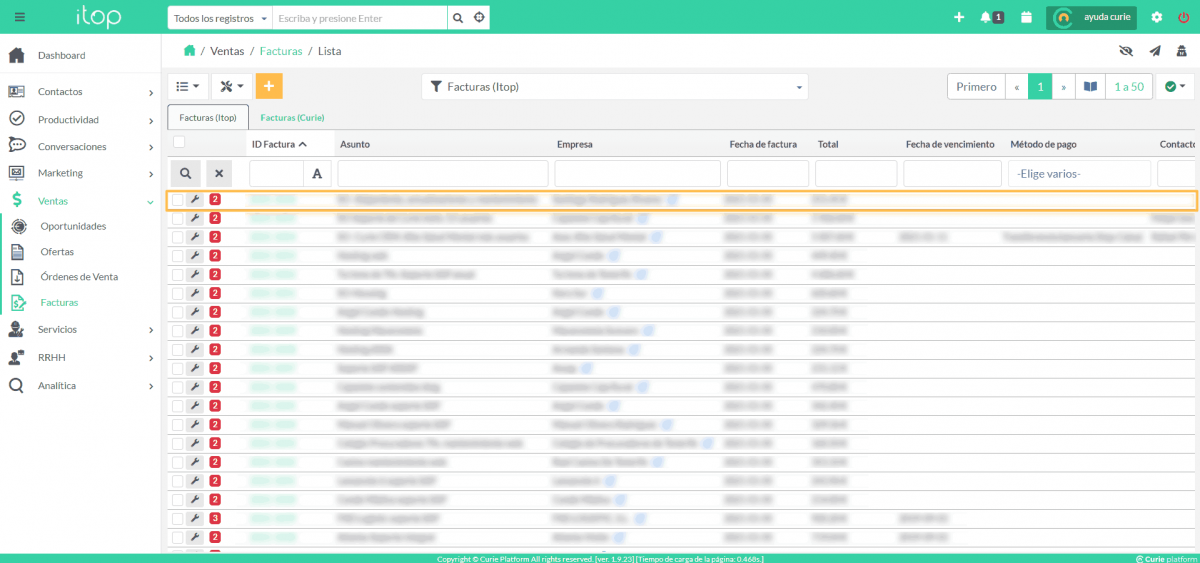Sort by the Asunto column header
This screenshot has width=1200, height=563.
tap(355, 144)
